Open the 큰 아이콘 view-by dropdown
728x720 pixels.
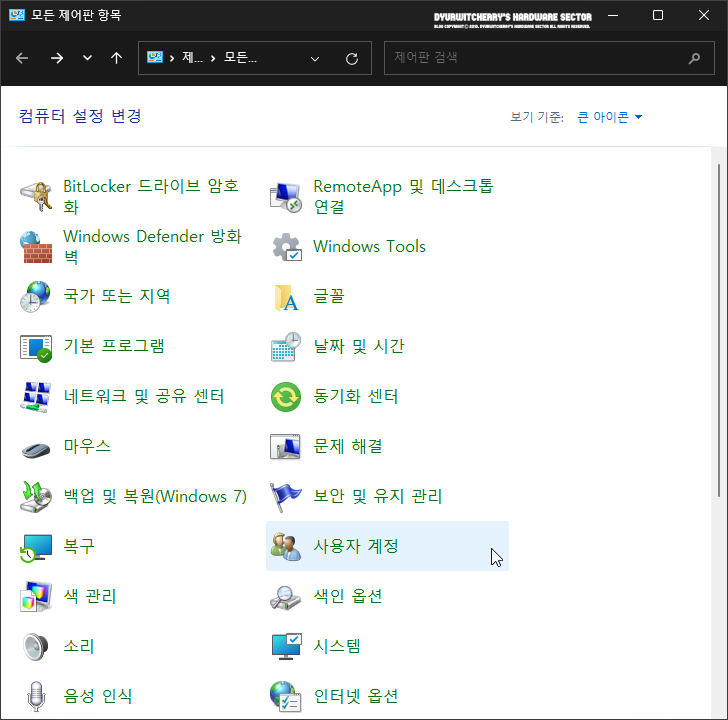(609, 117)
